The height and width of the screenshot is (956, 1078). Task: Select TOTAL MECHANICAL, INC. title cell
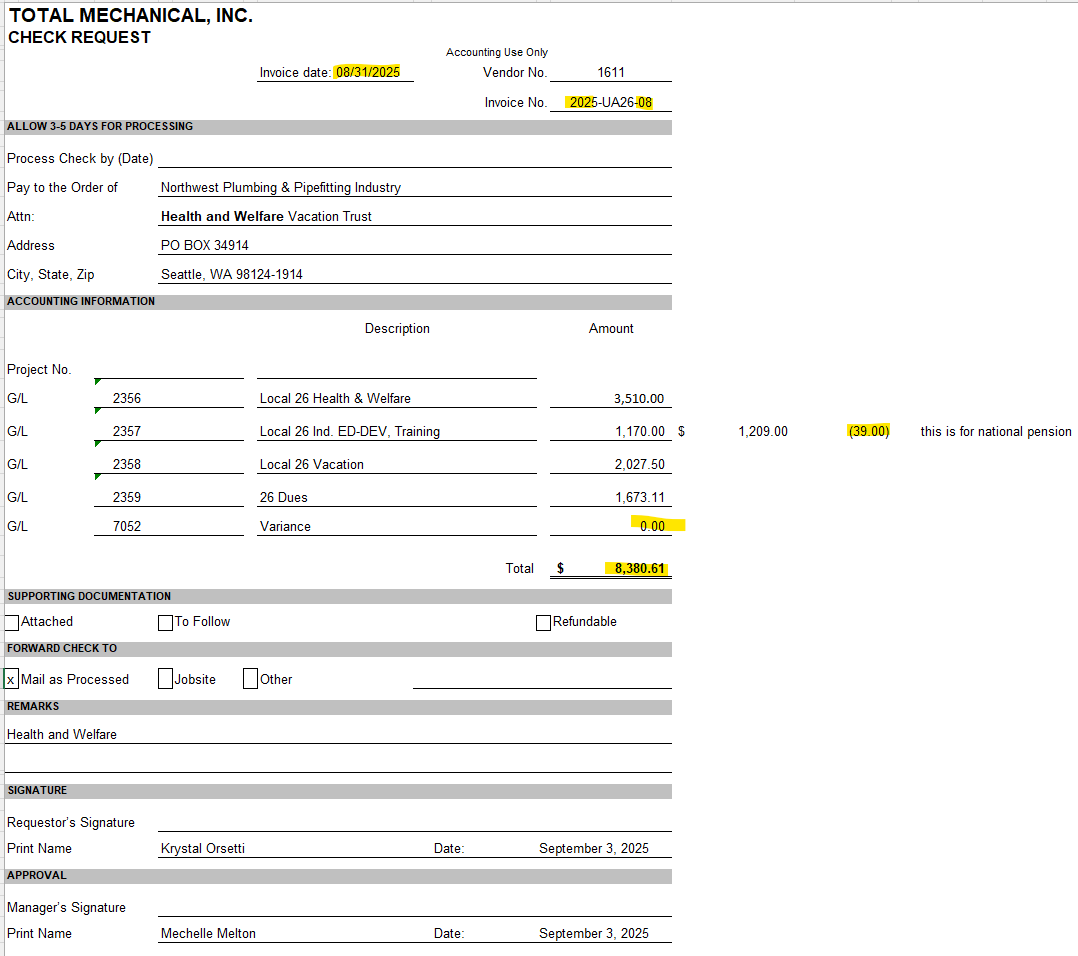[131, 15]
